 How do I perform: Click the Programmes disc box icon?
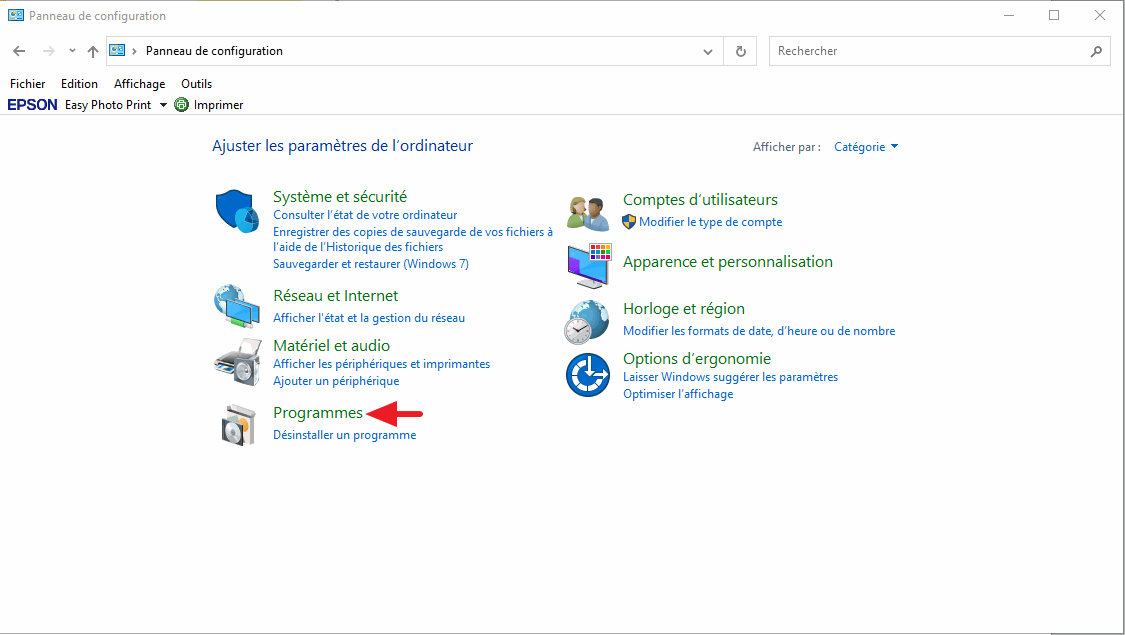[237, 424]
